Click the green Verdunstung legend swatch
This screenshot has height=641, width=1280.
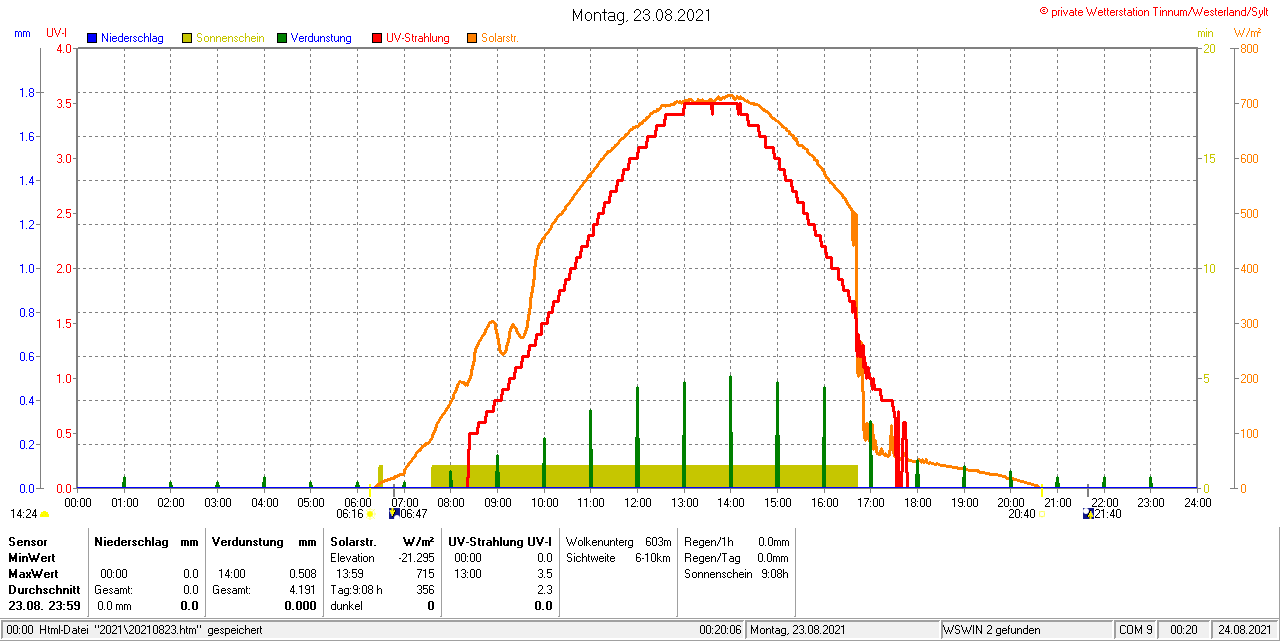282,38
